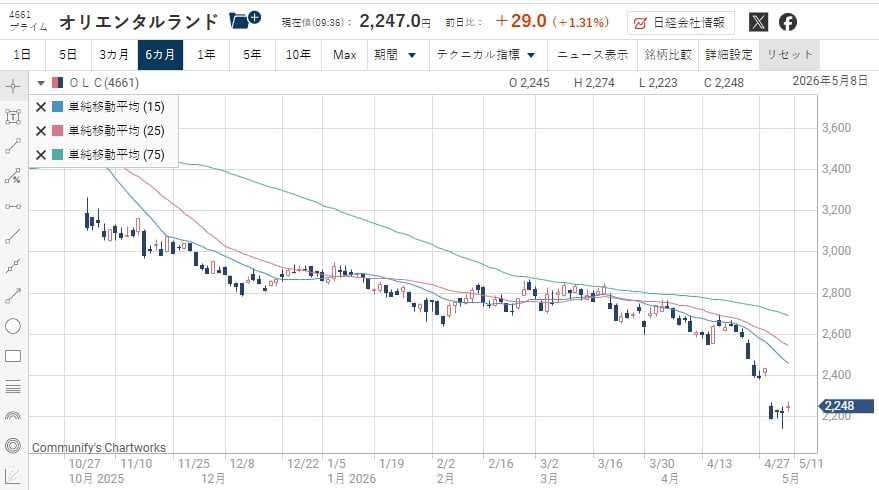Select the text annotation tool

pos(13,117)
